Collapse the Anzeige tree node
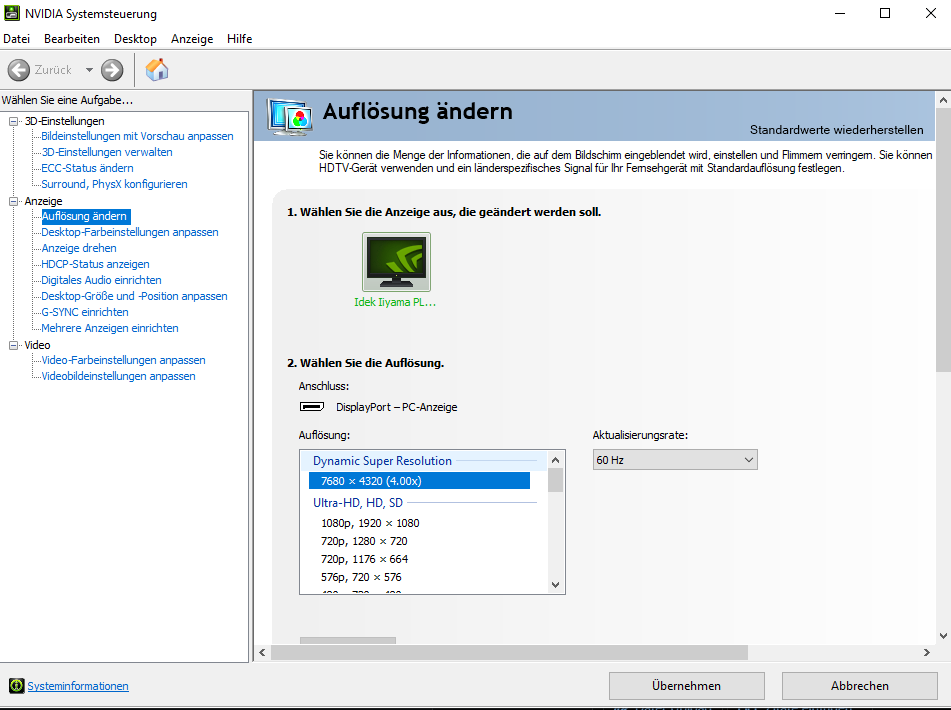This screenshot has width=951, height=710. pos(13,201)
